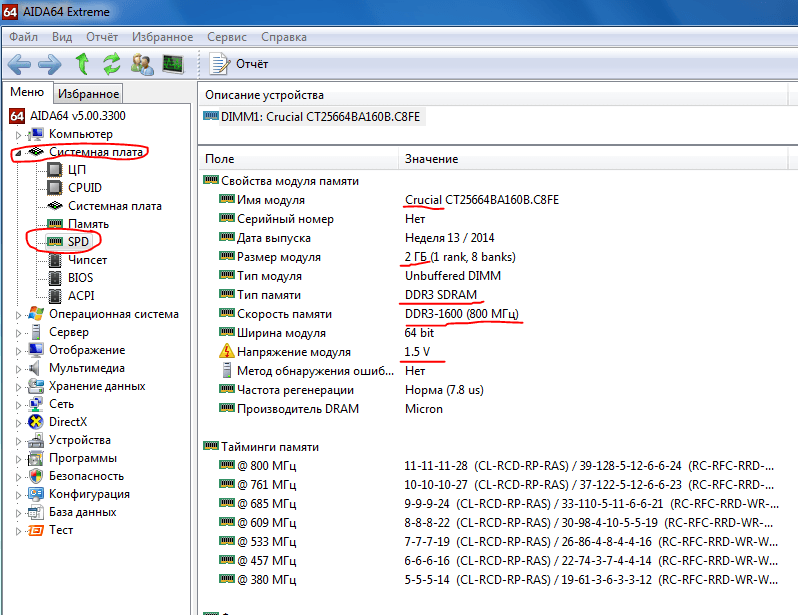
Task: Click the Устройства category icon
Action: [x=36, y=440]
